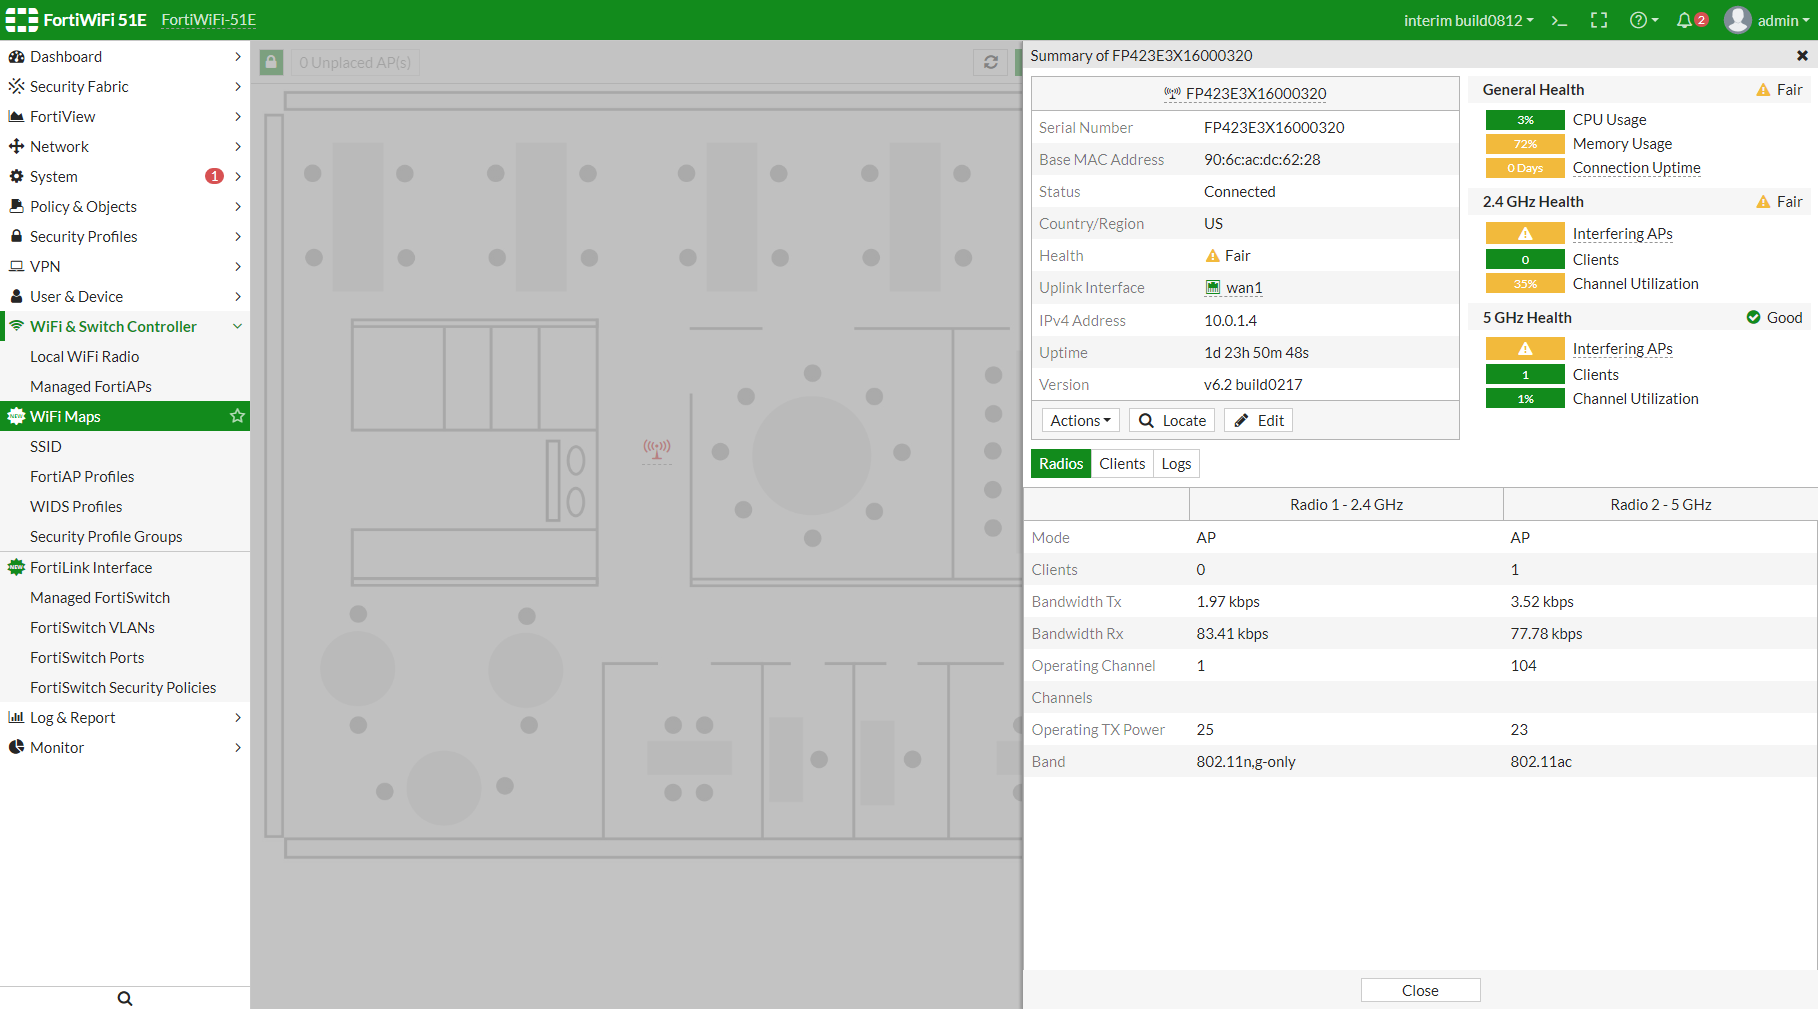
Task: Switch to the Clients tab
Action: (x=1122, y=464)
